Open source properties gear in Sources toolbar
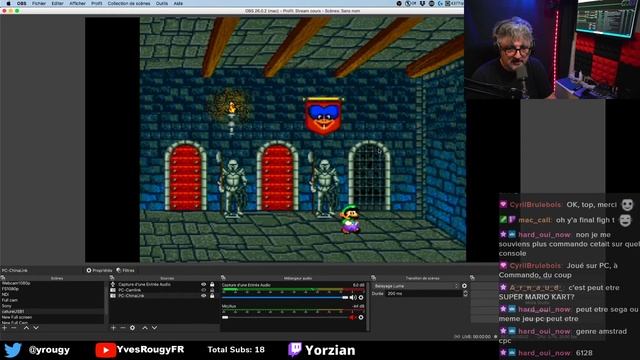The width and height of the screenshot is (640, 360). 132,328
